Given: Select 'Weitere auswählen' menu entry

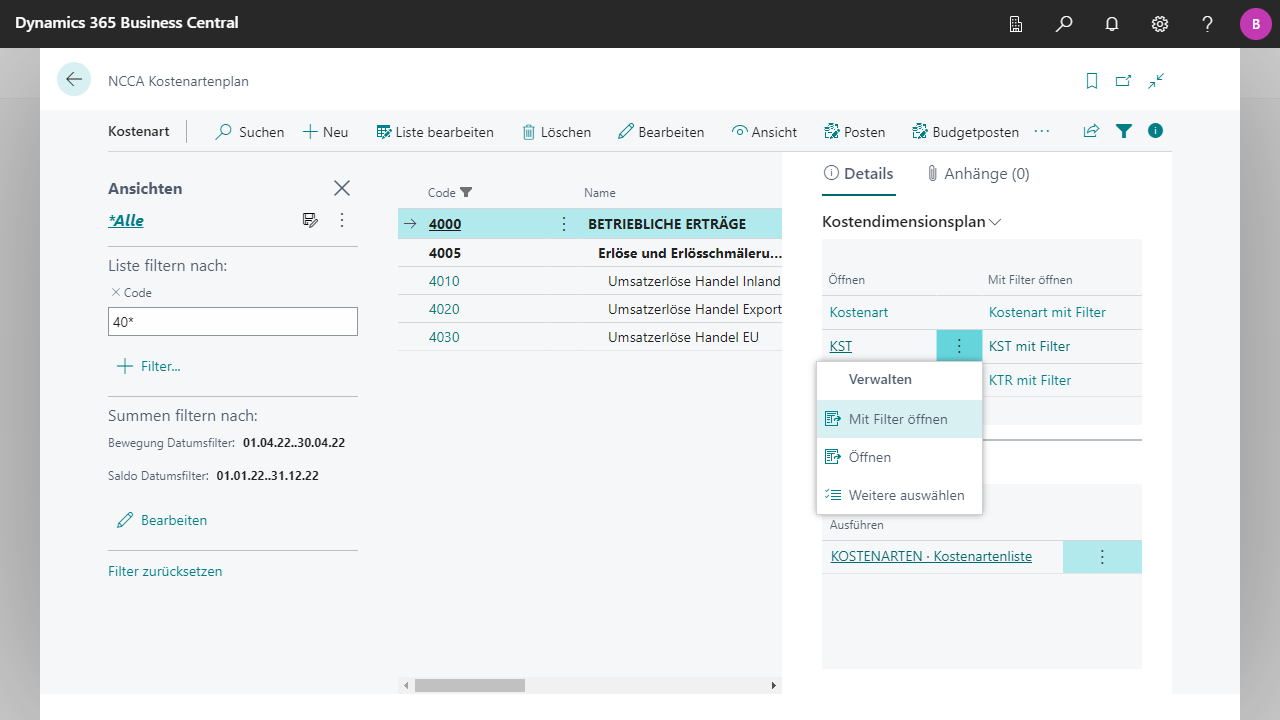Looking at the screenshot, I should [906, 495].
